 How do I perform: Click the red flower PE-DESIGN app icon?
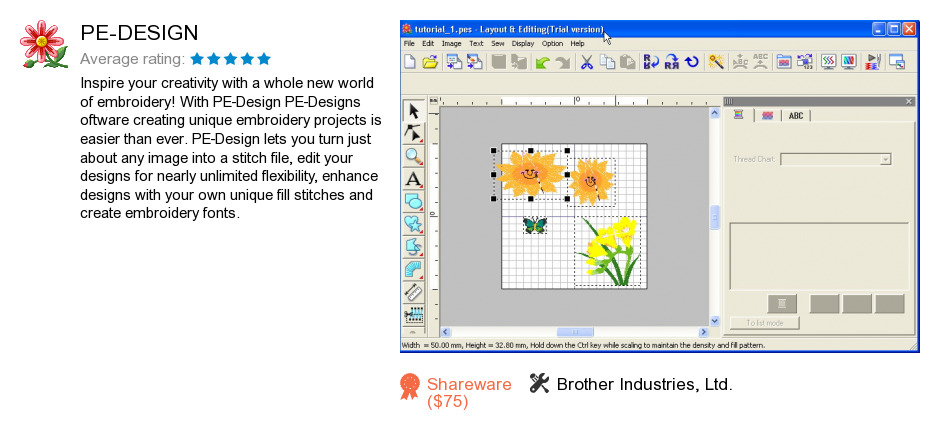[x=44, y=44]
